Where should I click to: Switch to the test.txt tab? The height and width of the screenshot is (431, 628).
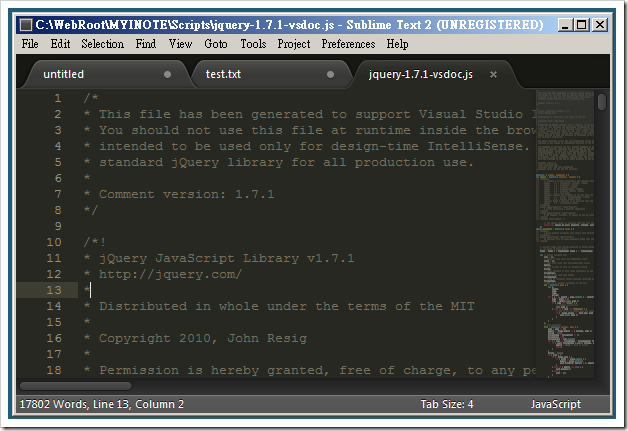[x=270, y=74]
